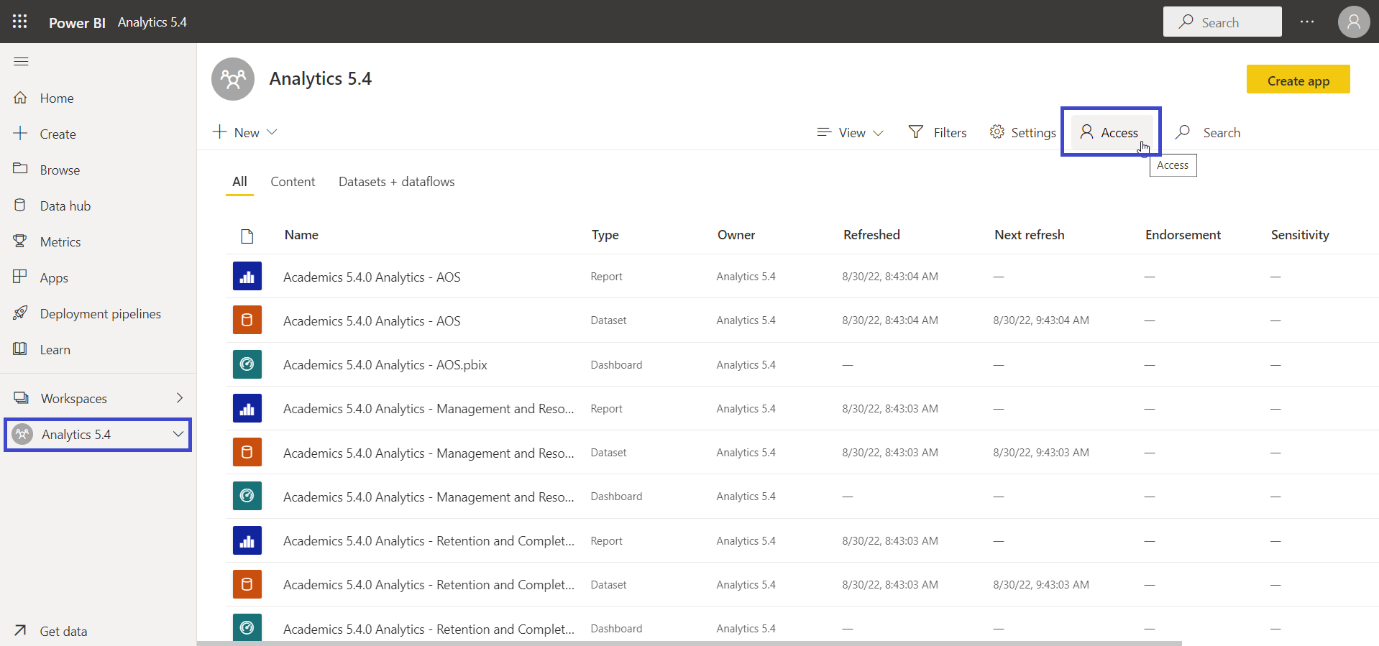Switch to the Content tab

(x=292, y=181)
